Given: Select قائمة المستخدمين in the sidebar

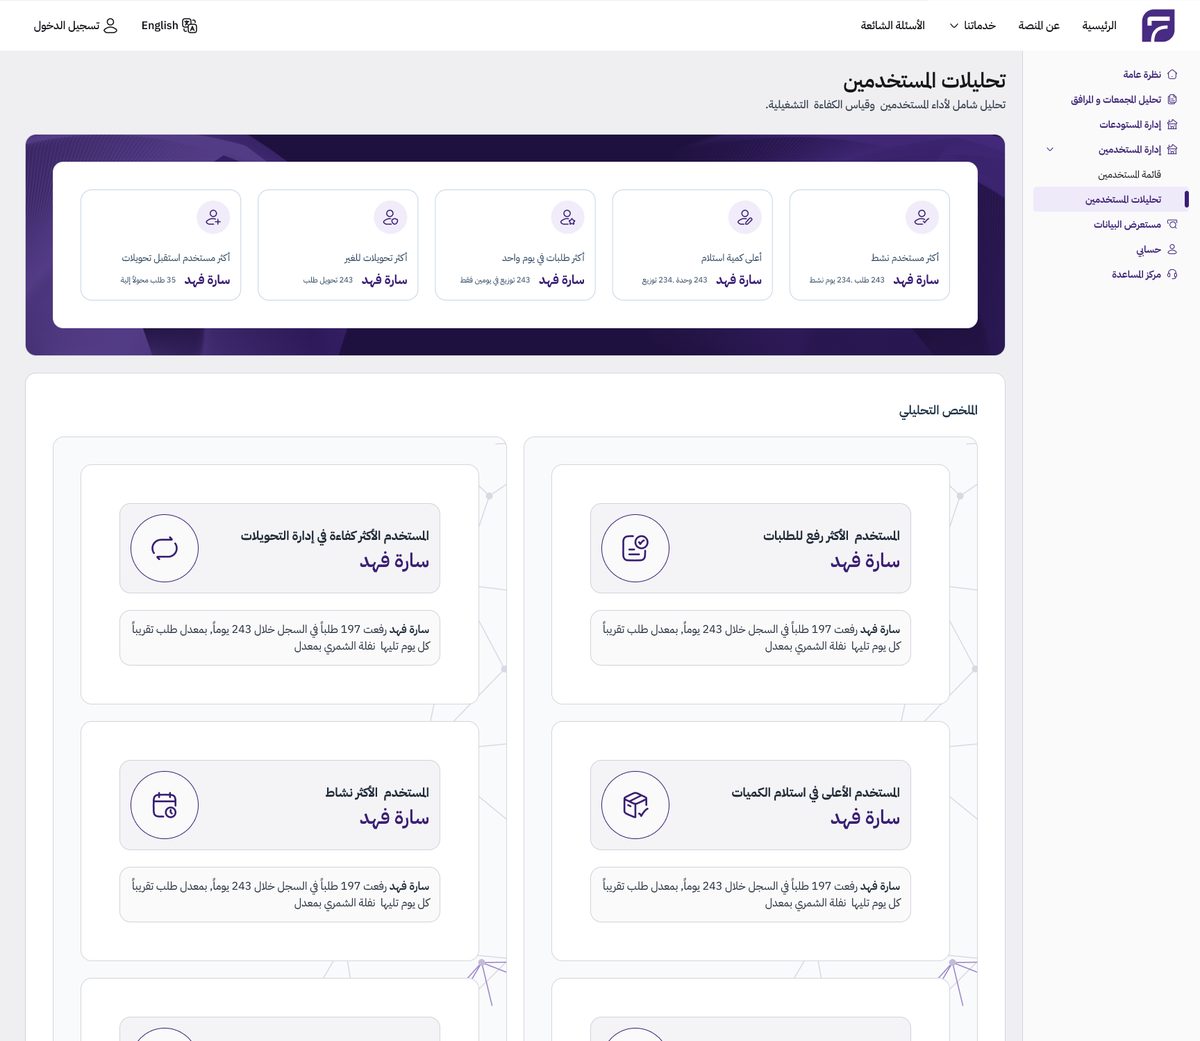Looking at the screenshot, I should click(x=1130, y=175).
